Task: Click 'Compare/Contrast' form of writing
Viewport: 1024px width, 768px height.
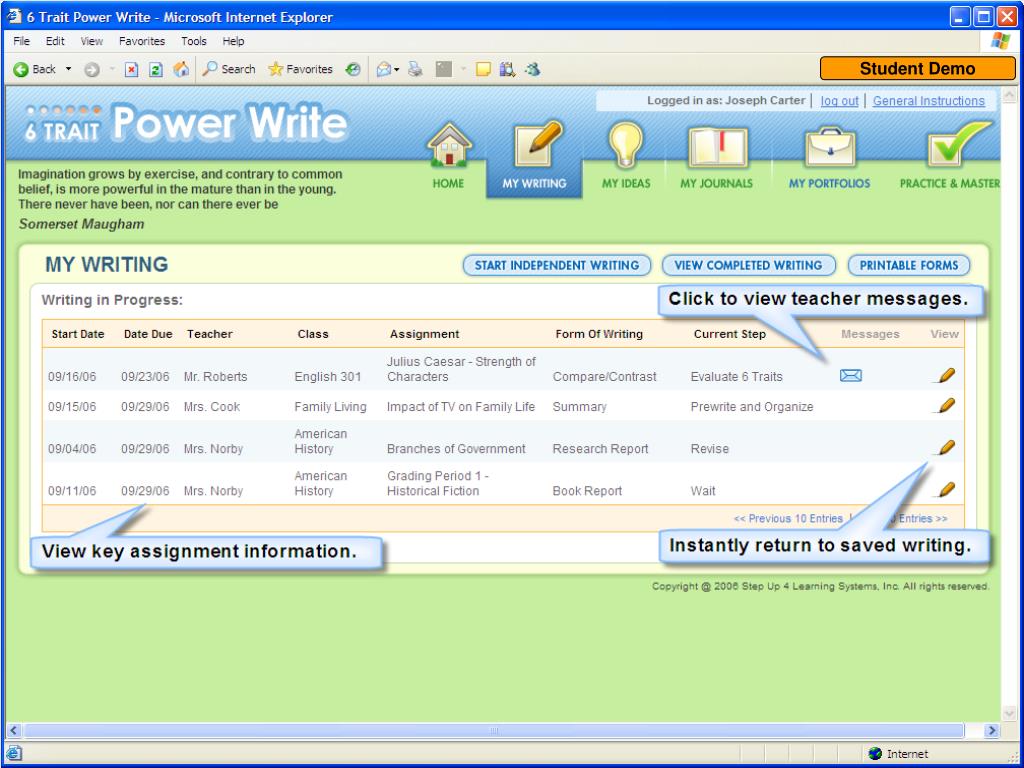Action: click(604, 377)
